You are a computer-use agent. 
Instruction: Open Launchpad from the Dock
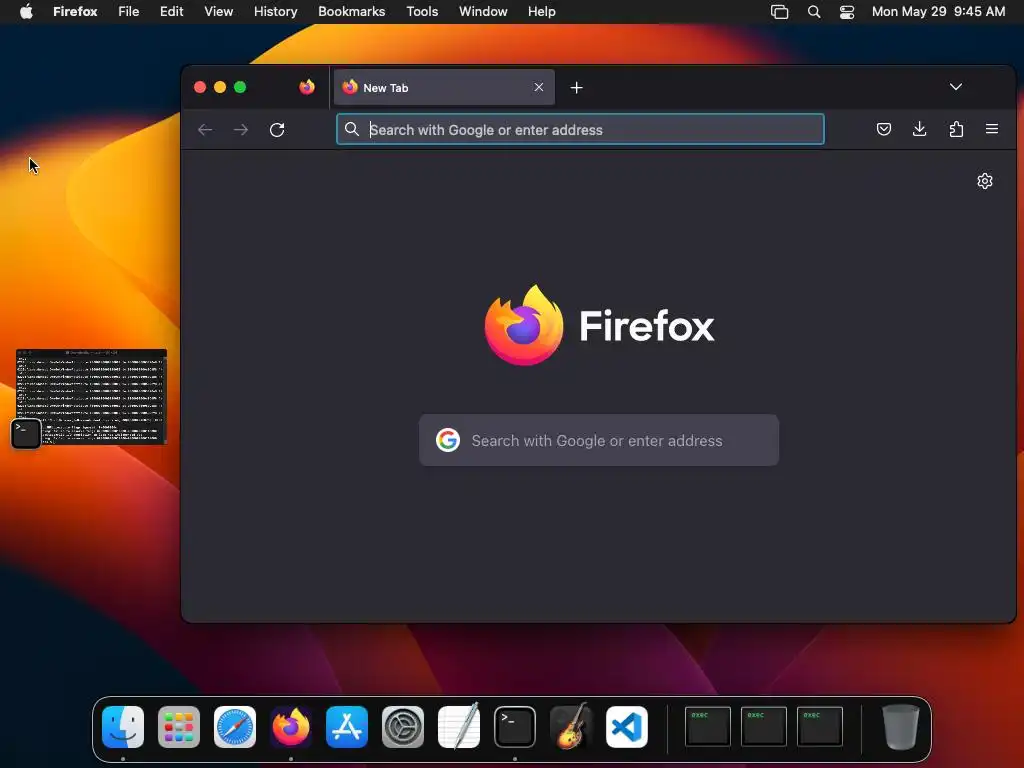tap(179, 727)
